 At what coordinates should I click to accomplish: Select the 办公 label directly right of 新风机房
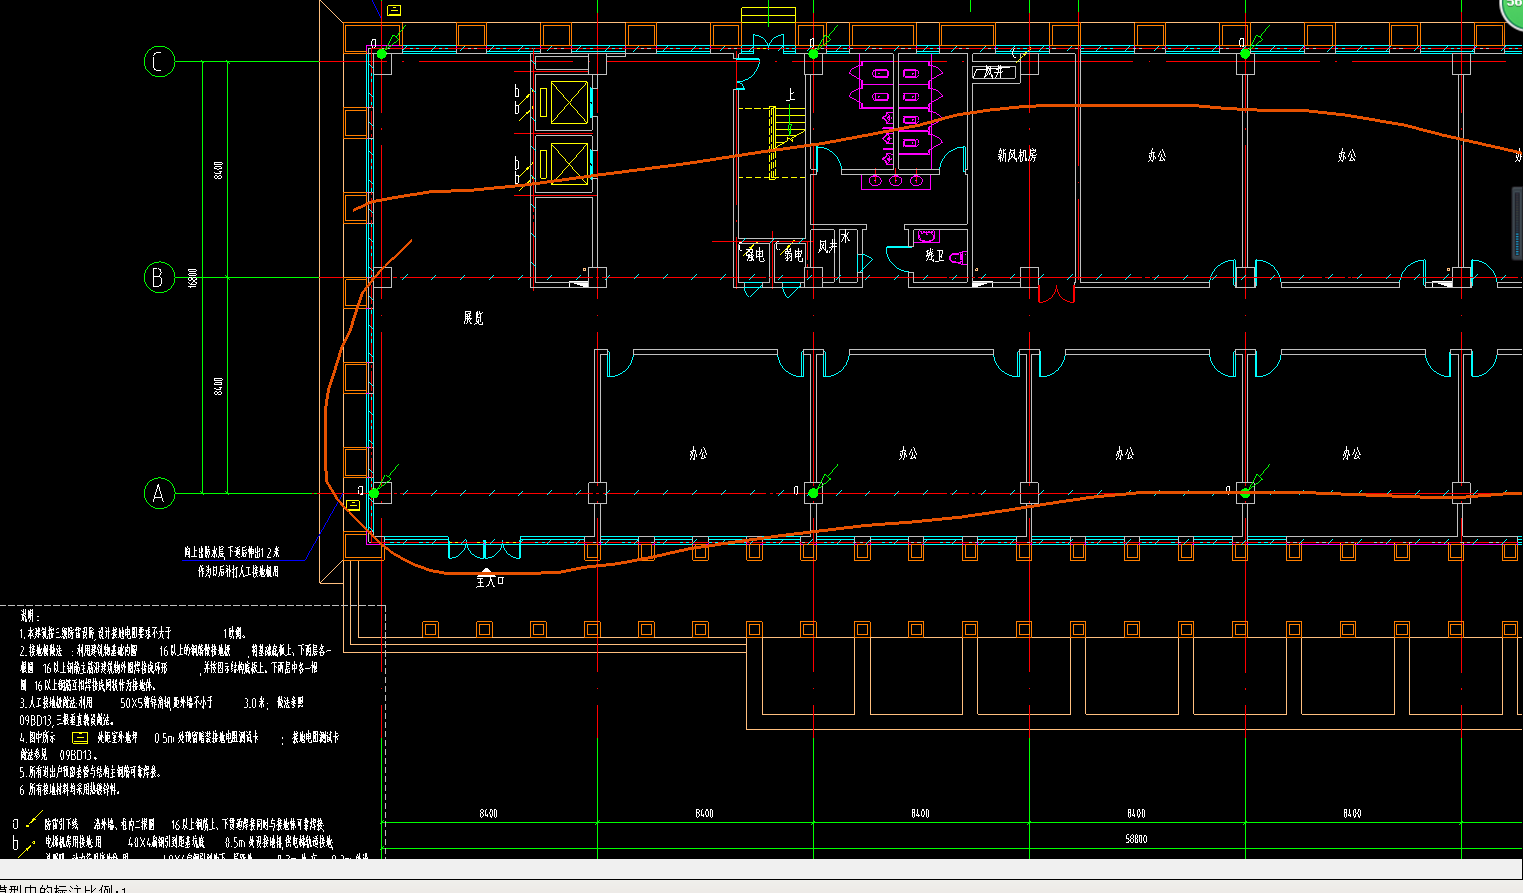click(1157, 155)
